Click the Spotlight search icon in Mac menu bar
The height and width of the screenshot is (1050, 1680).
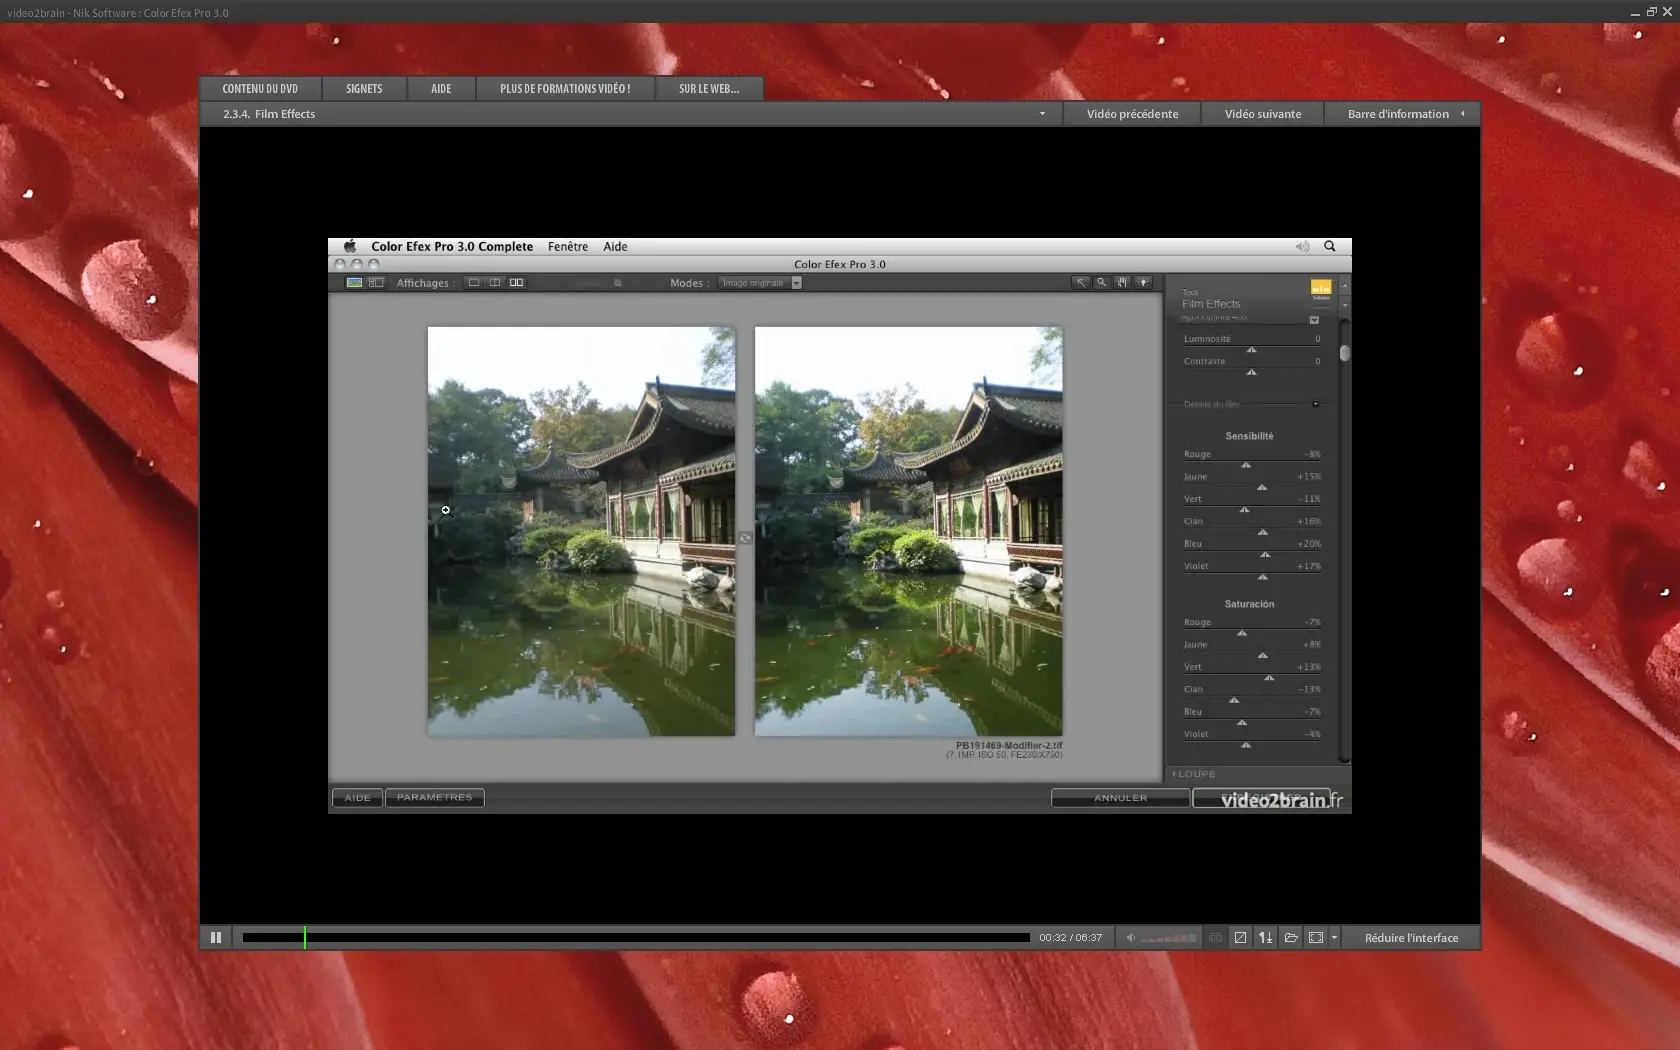click(1330, 246)
